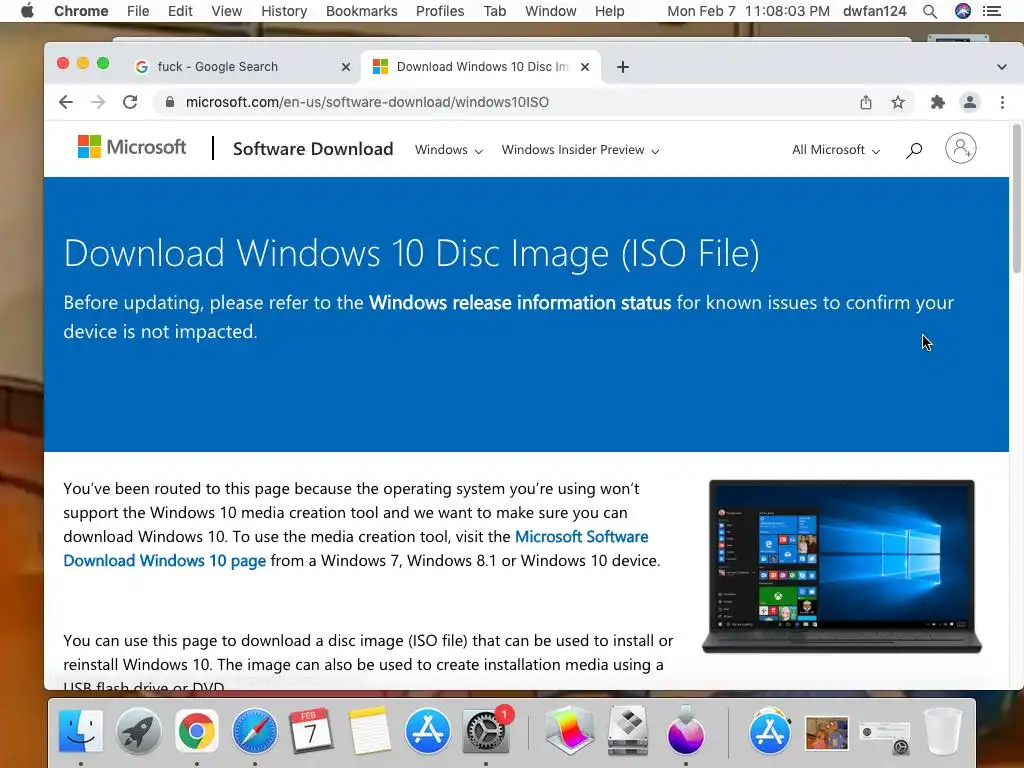Viewport: 1024px width, 768px height.
Task: Reload the Microsoft page
Action: pos(130,102)
